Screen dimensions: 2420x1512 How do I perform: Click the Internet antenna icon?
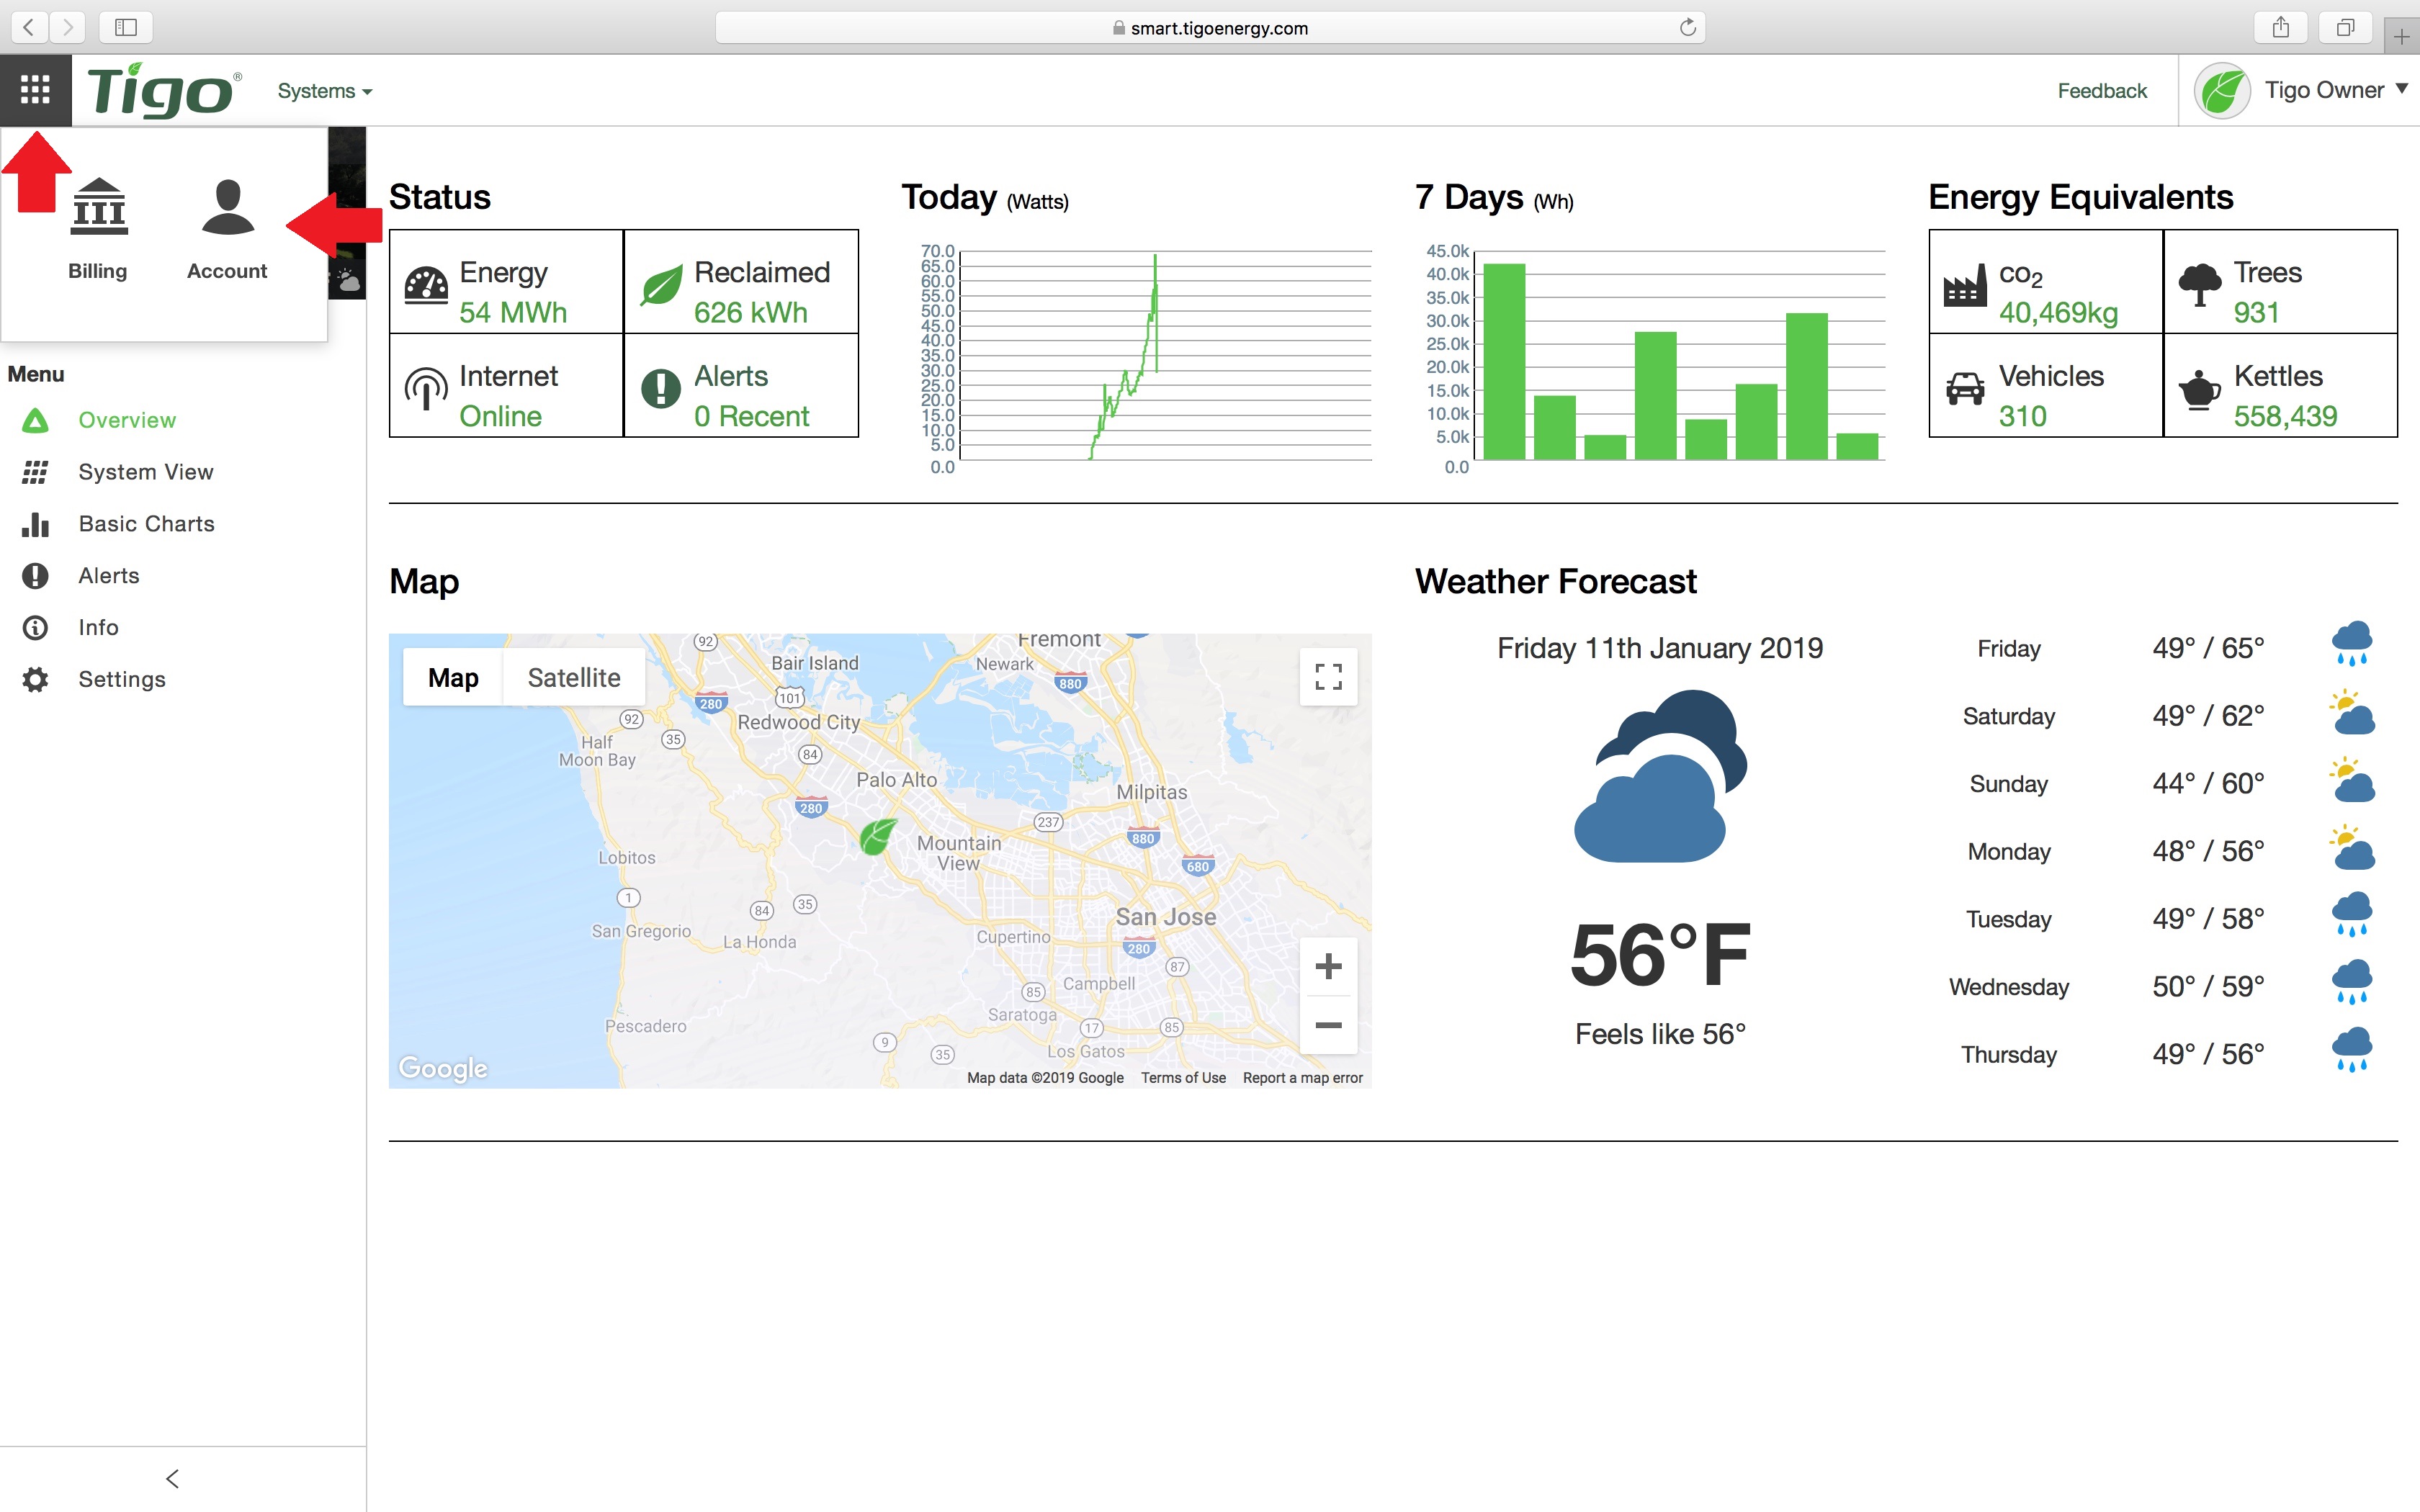pyautogui.click(x=426, y=388)
